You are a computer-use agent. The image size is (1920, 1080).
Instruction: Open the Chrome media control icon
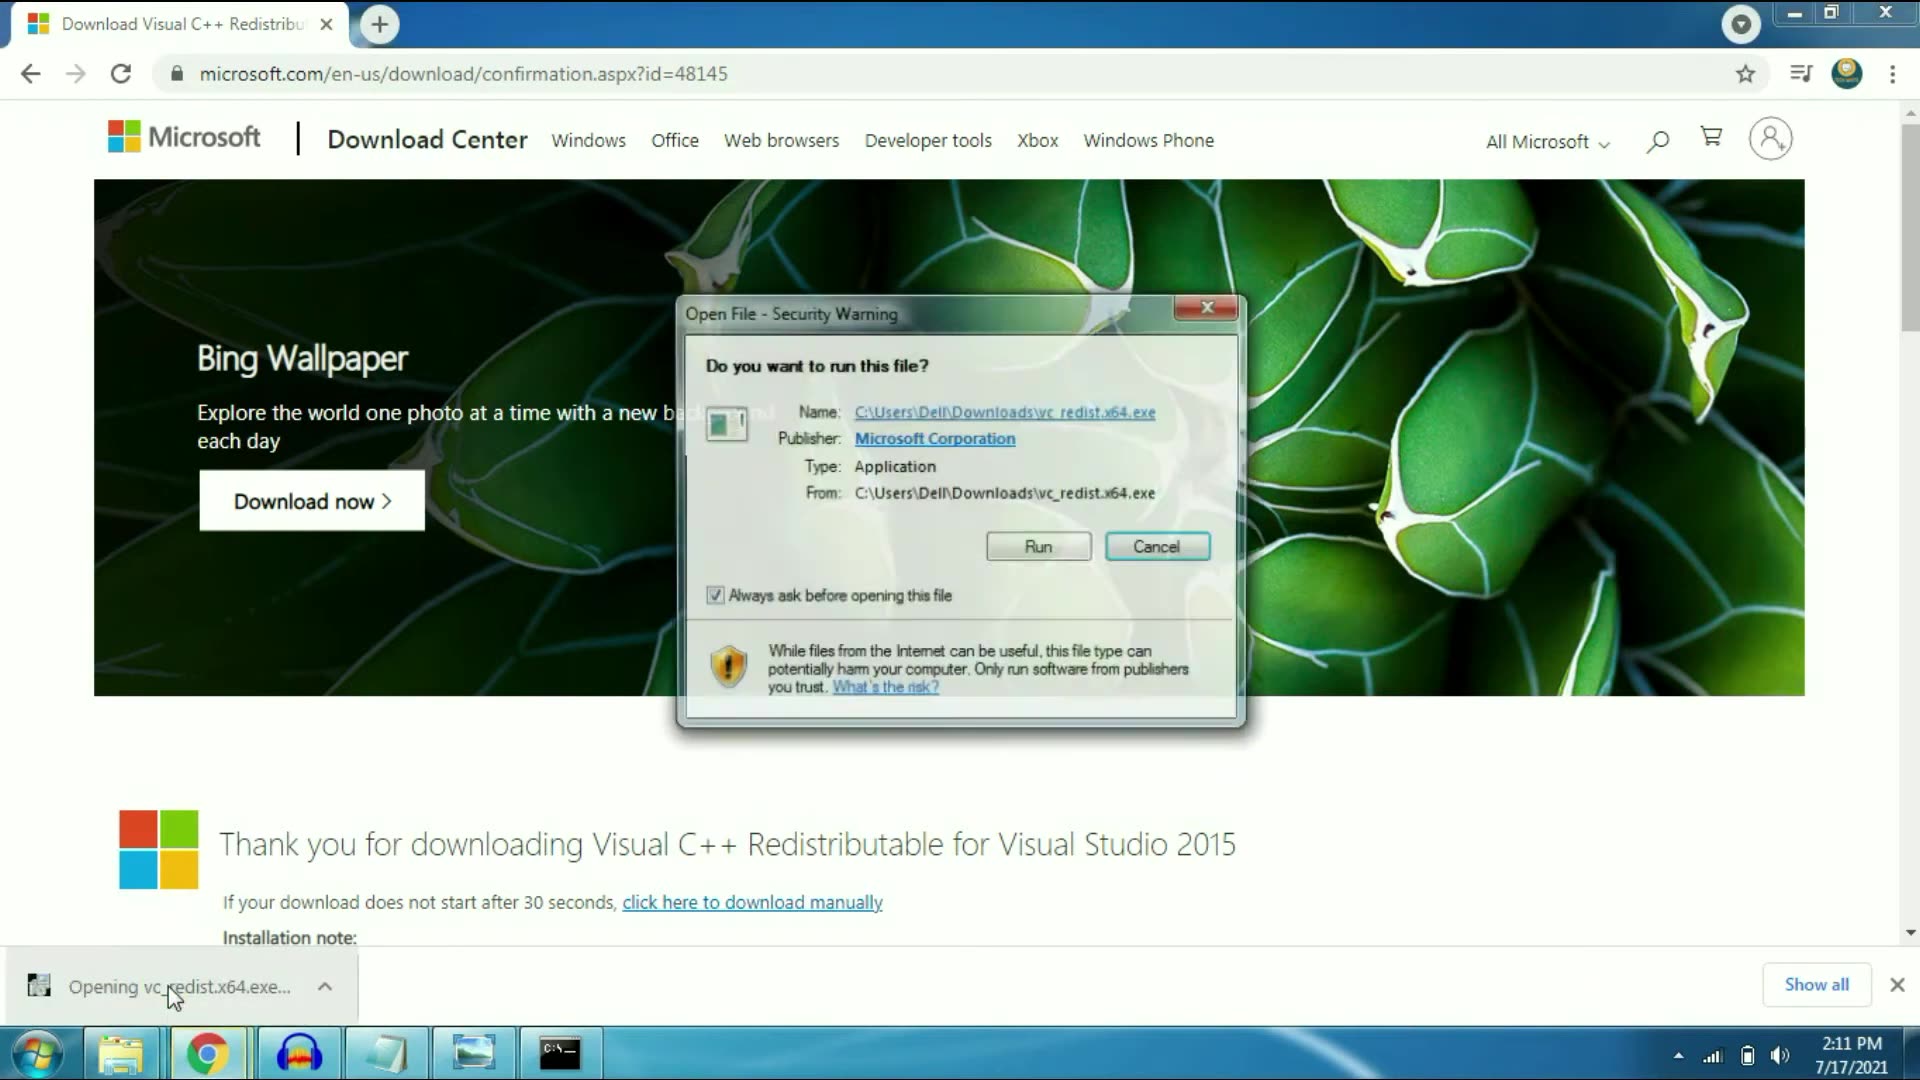click(1801, 74)
